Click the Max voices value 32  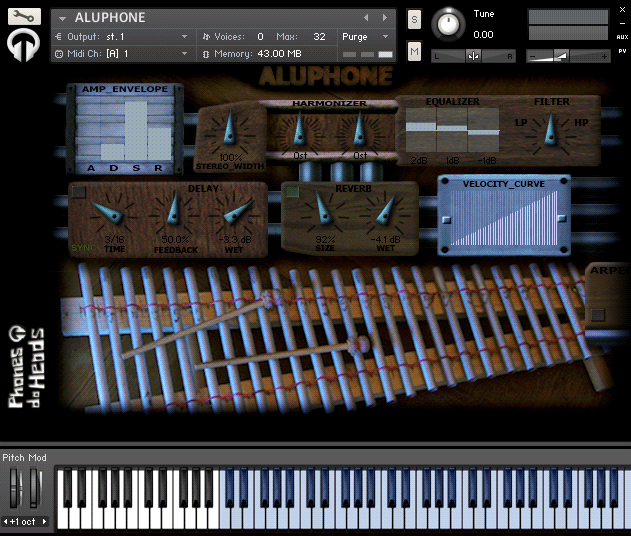(319, 37)
